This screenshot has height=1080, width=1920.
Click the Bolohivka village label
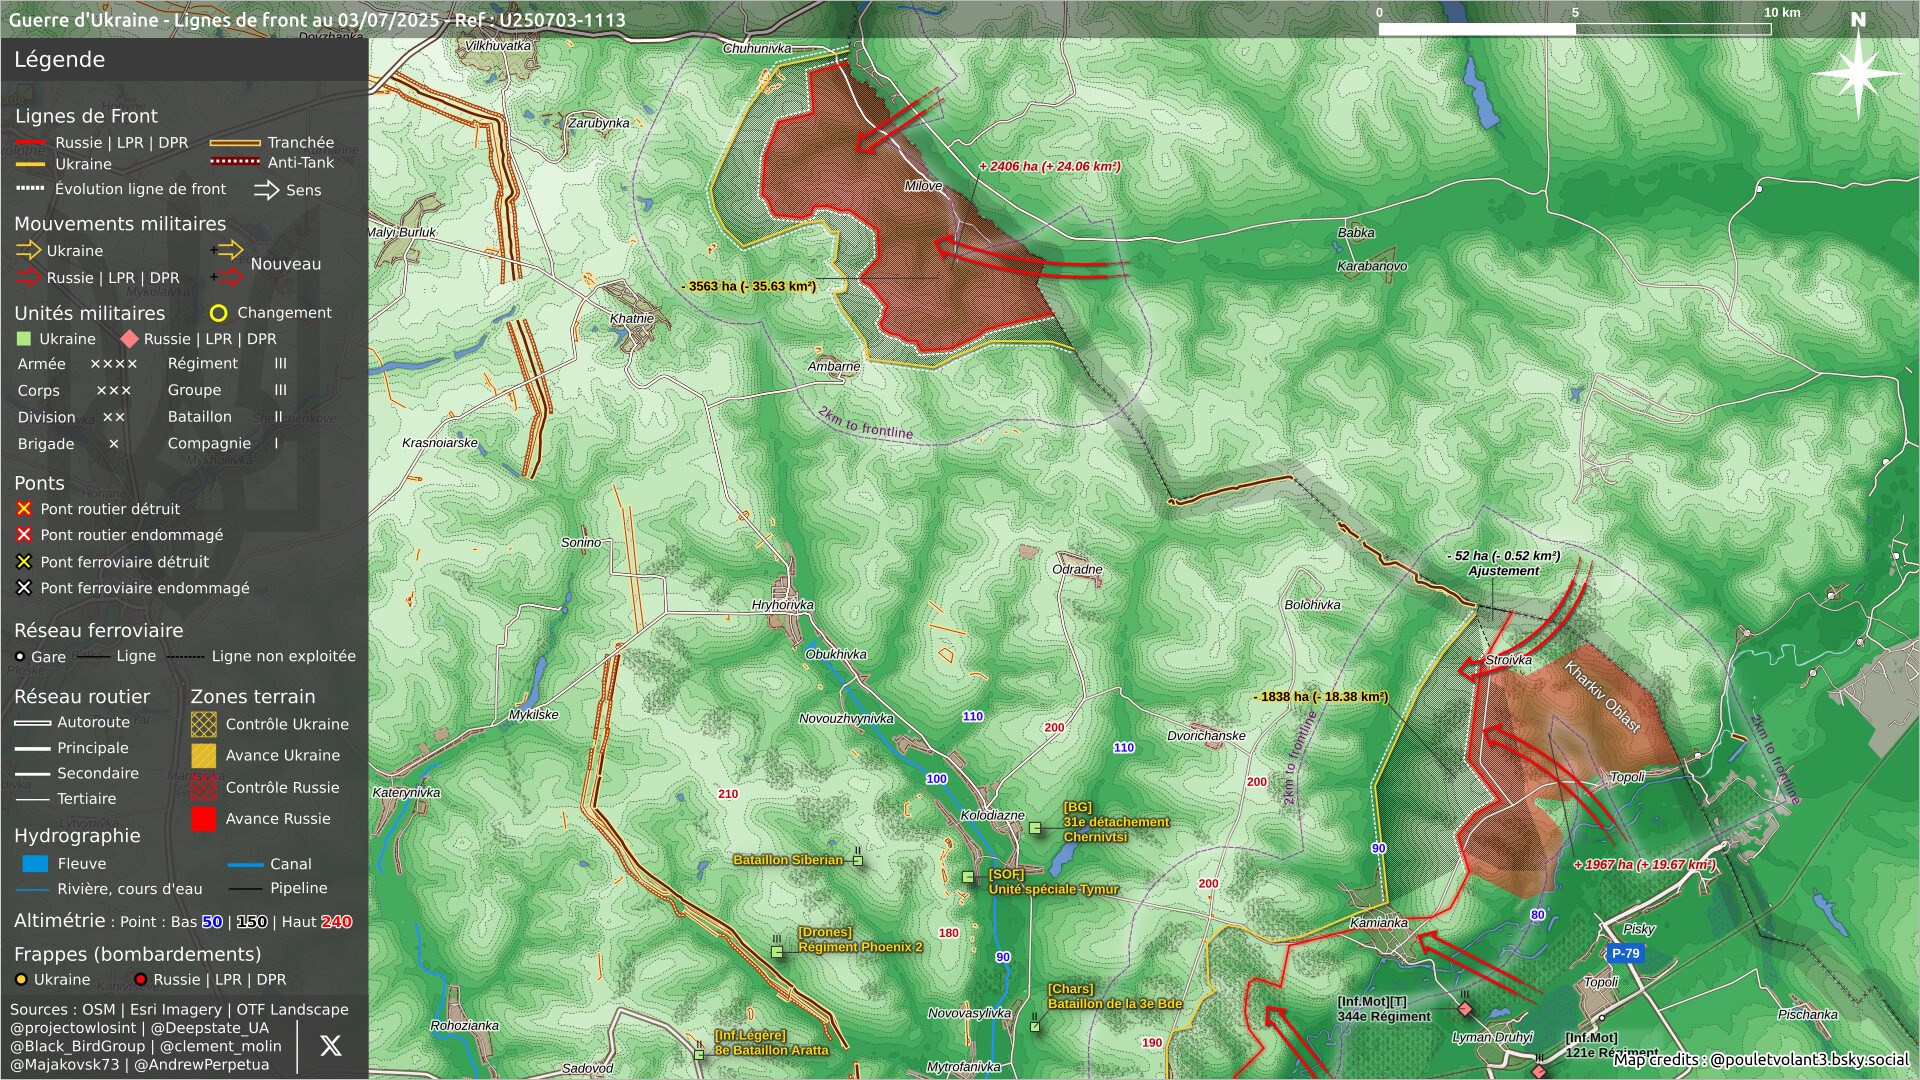click(1312, 605)
